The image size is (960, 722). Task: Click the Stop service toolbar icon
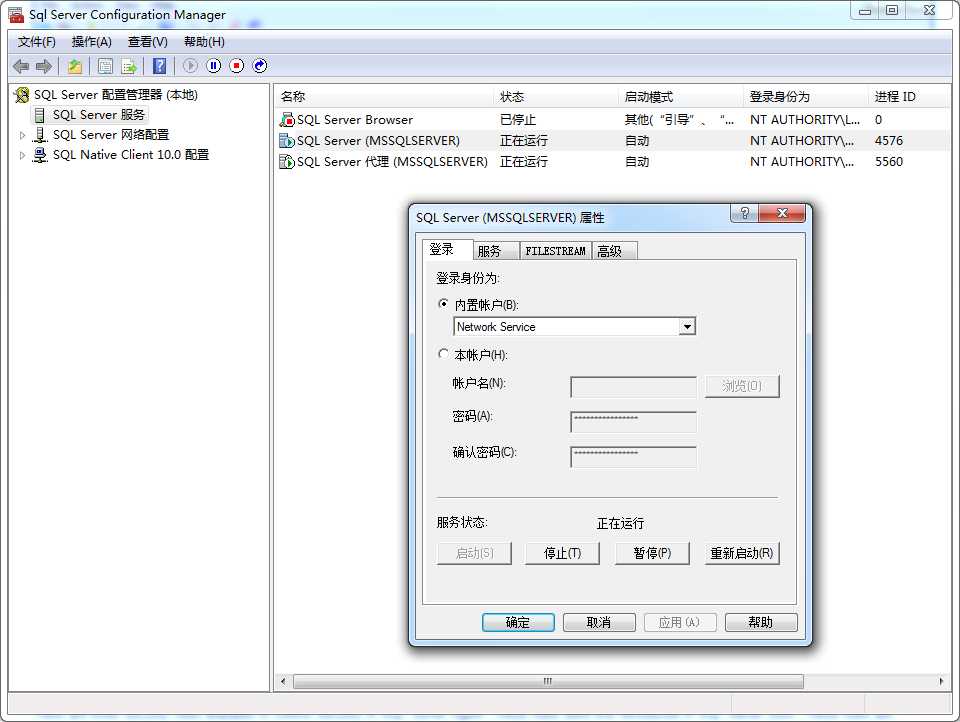point(237,66)
